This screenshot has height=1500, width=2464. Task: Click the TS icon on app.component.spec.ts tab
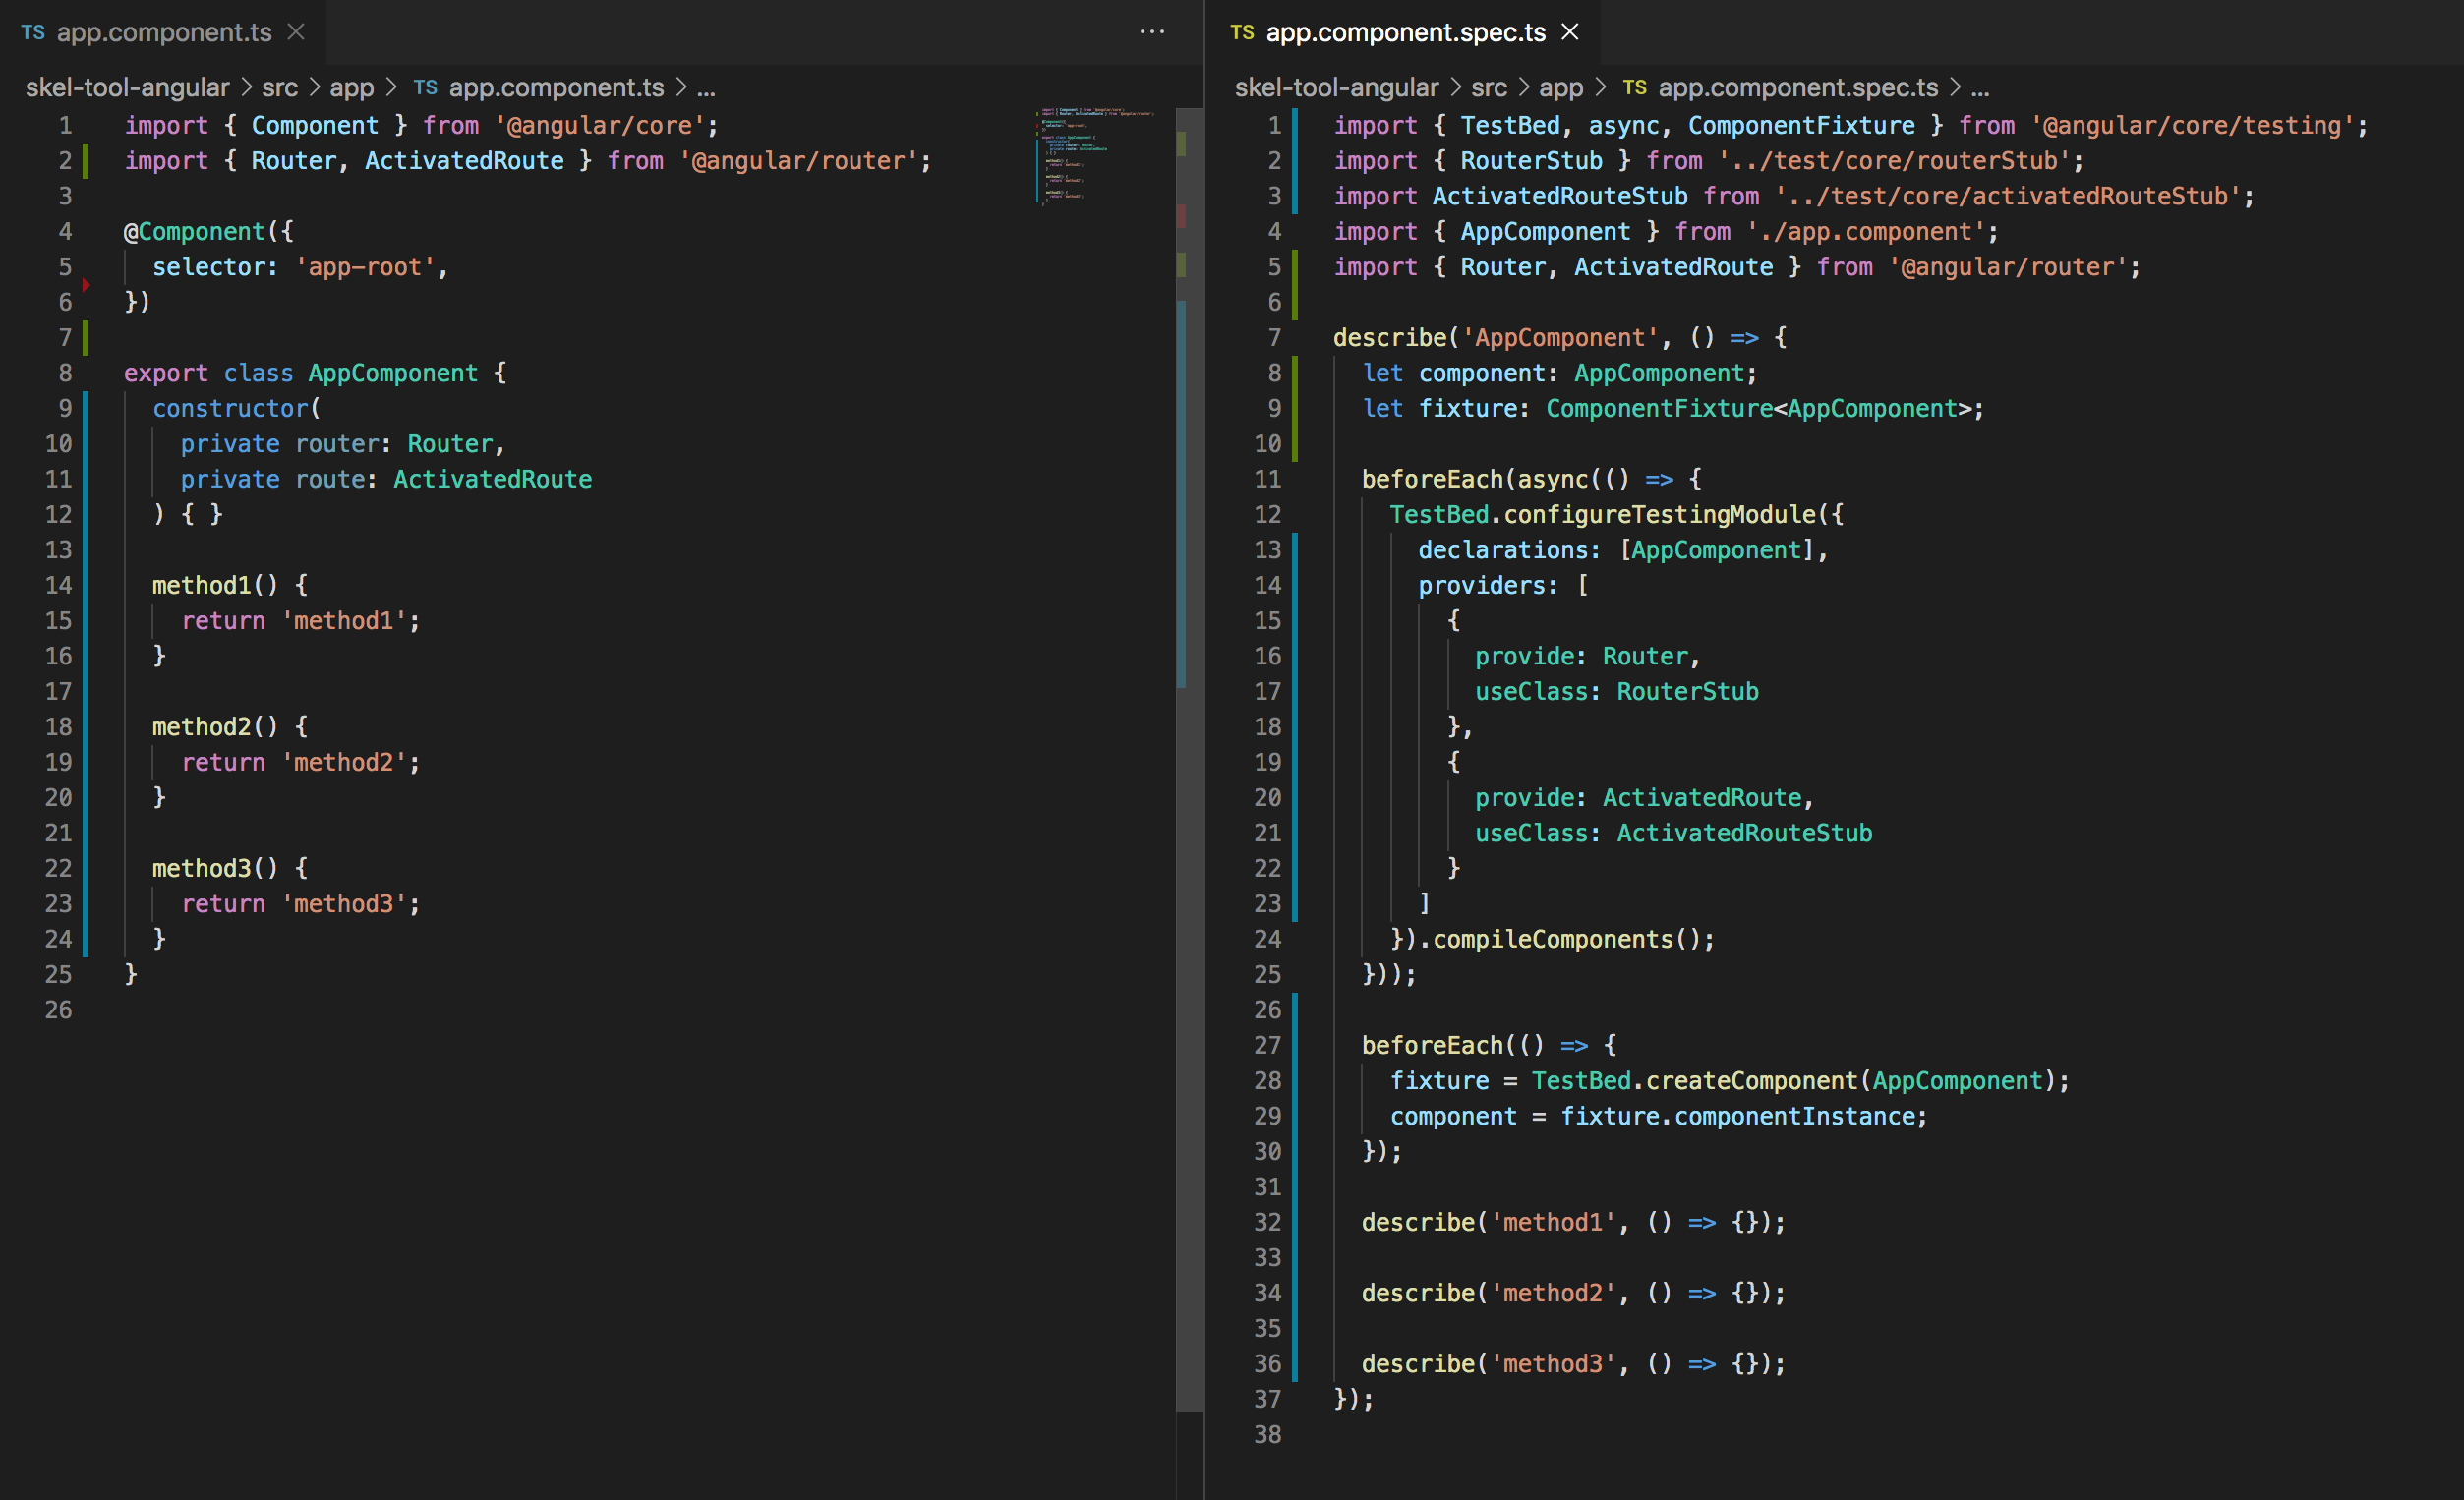coord(1242,33)
